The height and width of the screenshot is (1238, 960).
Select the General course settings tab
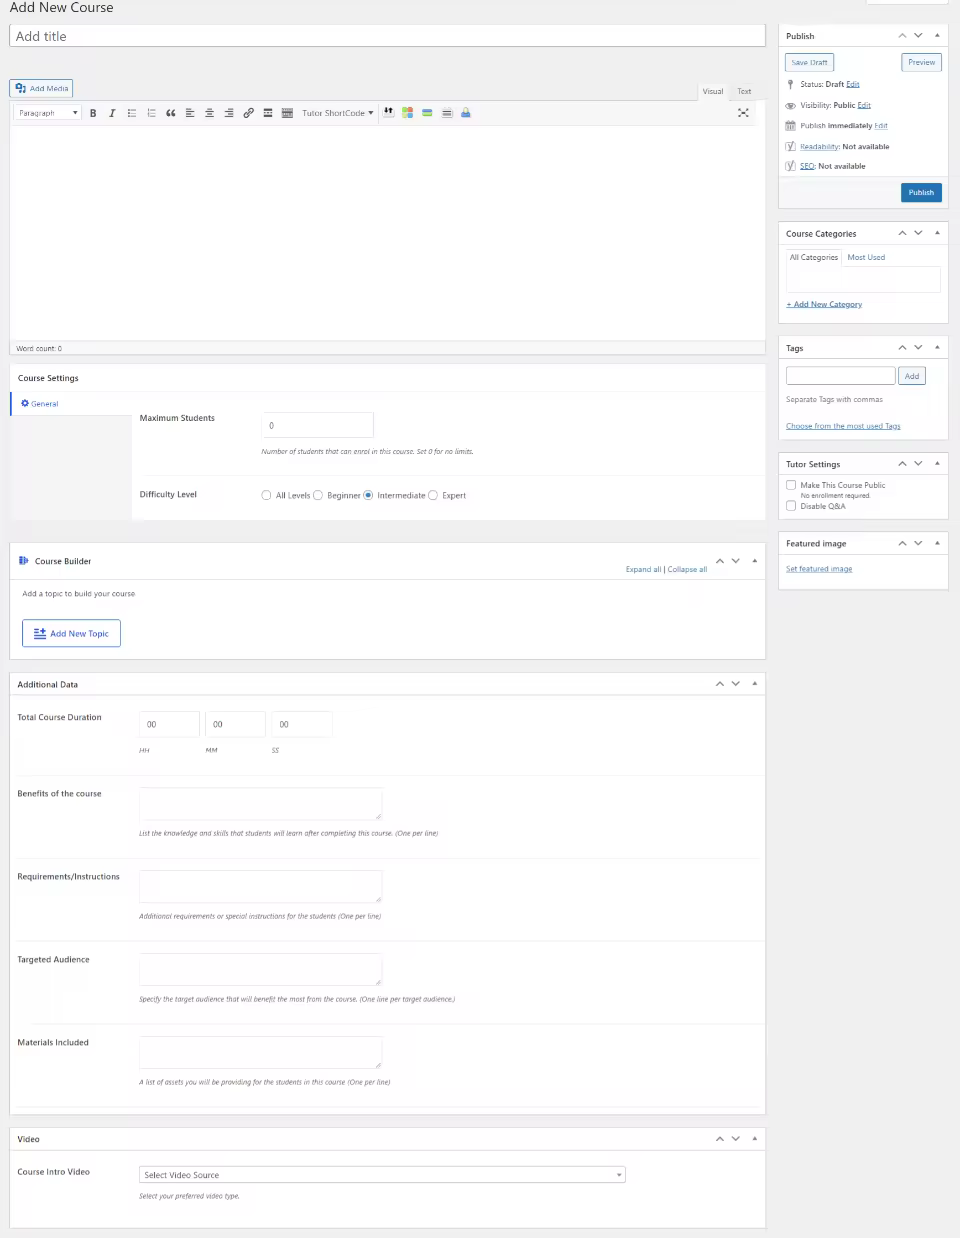pyautogui.click(x=71, y=404)
